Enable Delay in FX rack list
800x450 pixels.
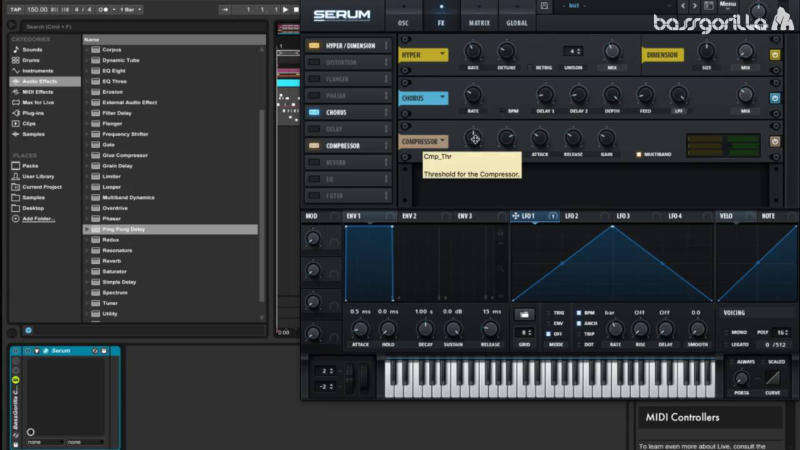(314, 129)
